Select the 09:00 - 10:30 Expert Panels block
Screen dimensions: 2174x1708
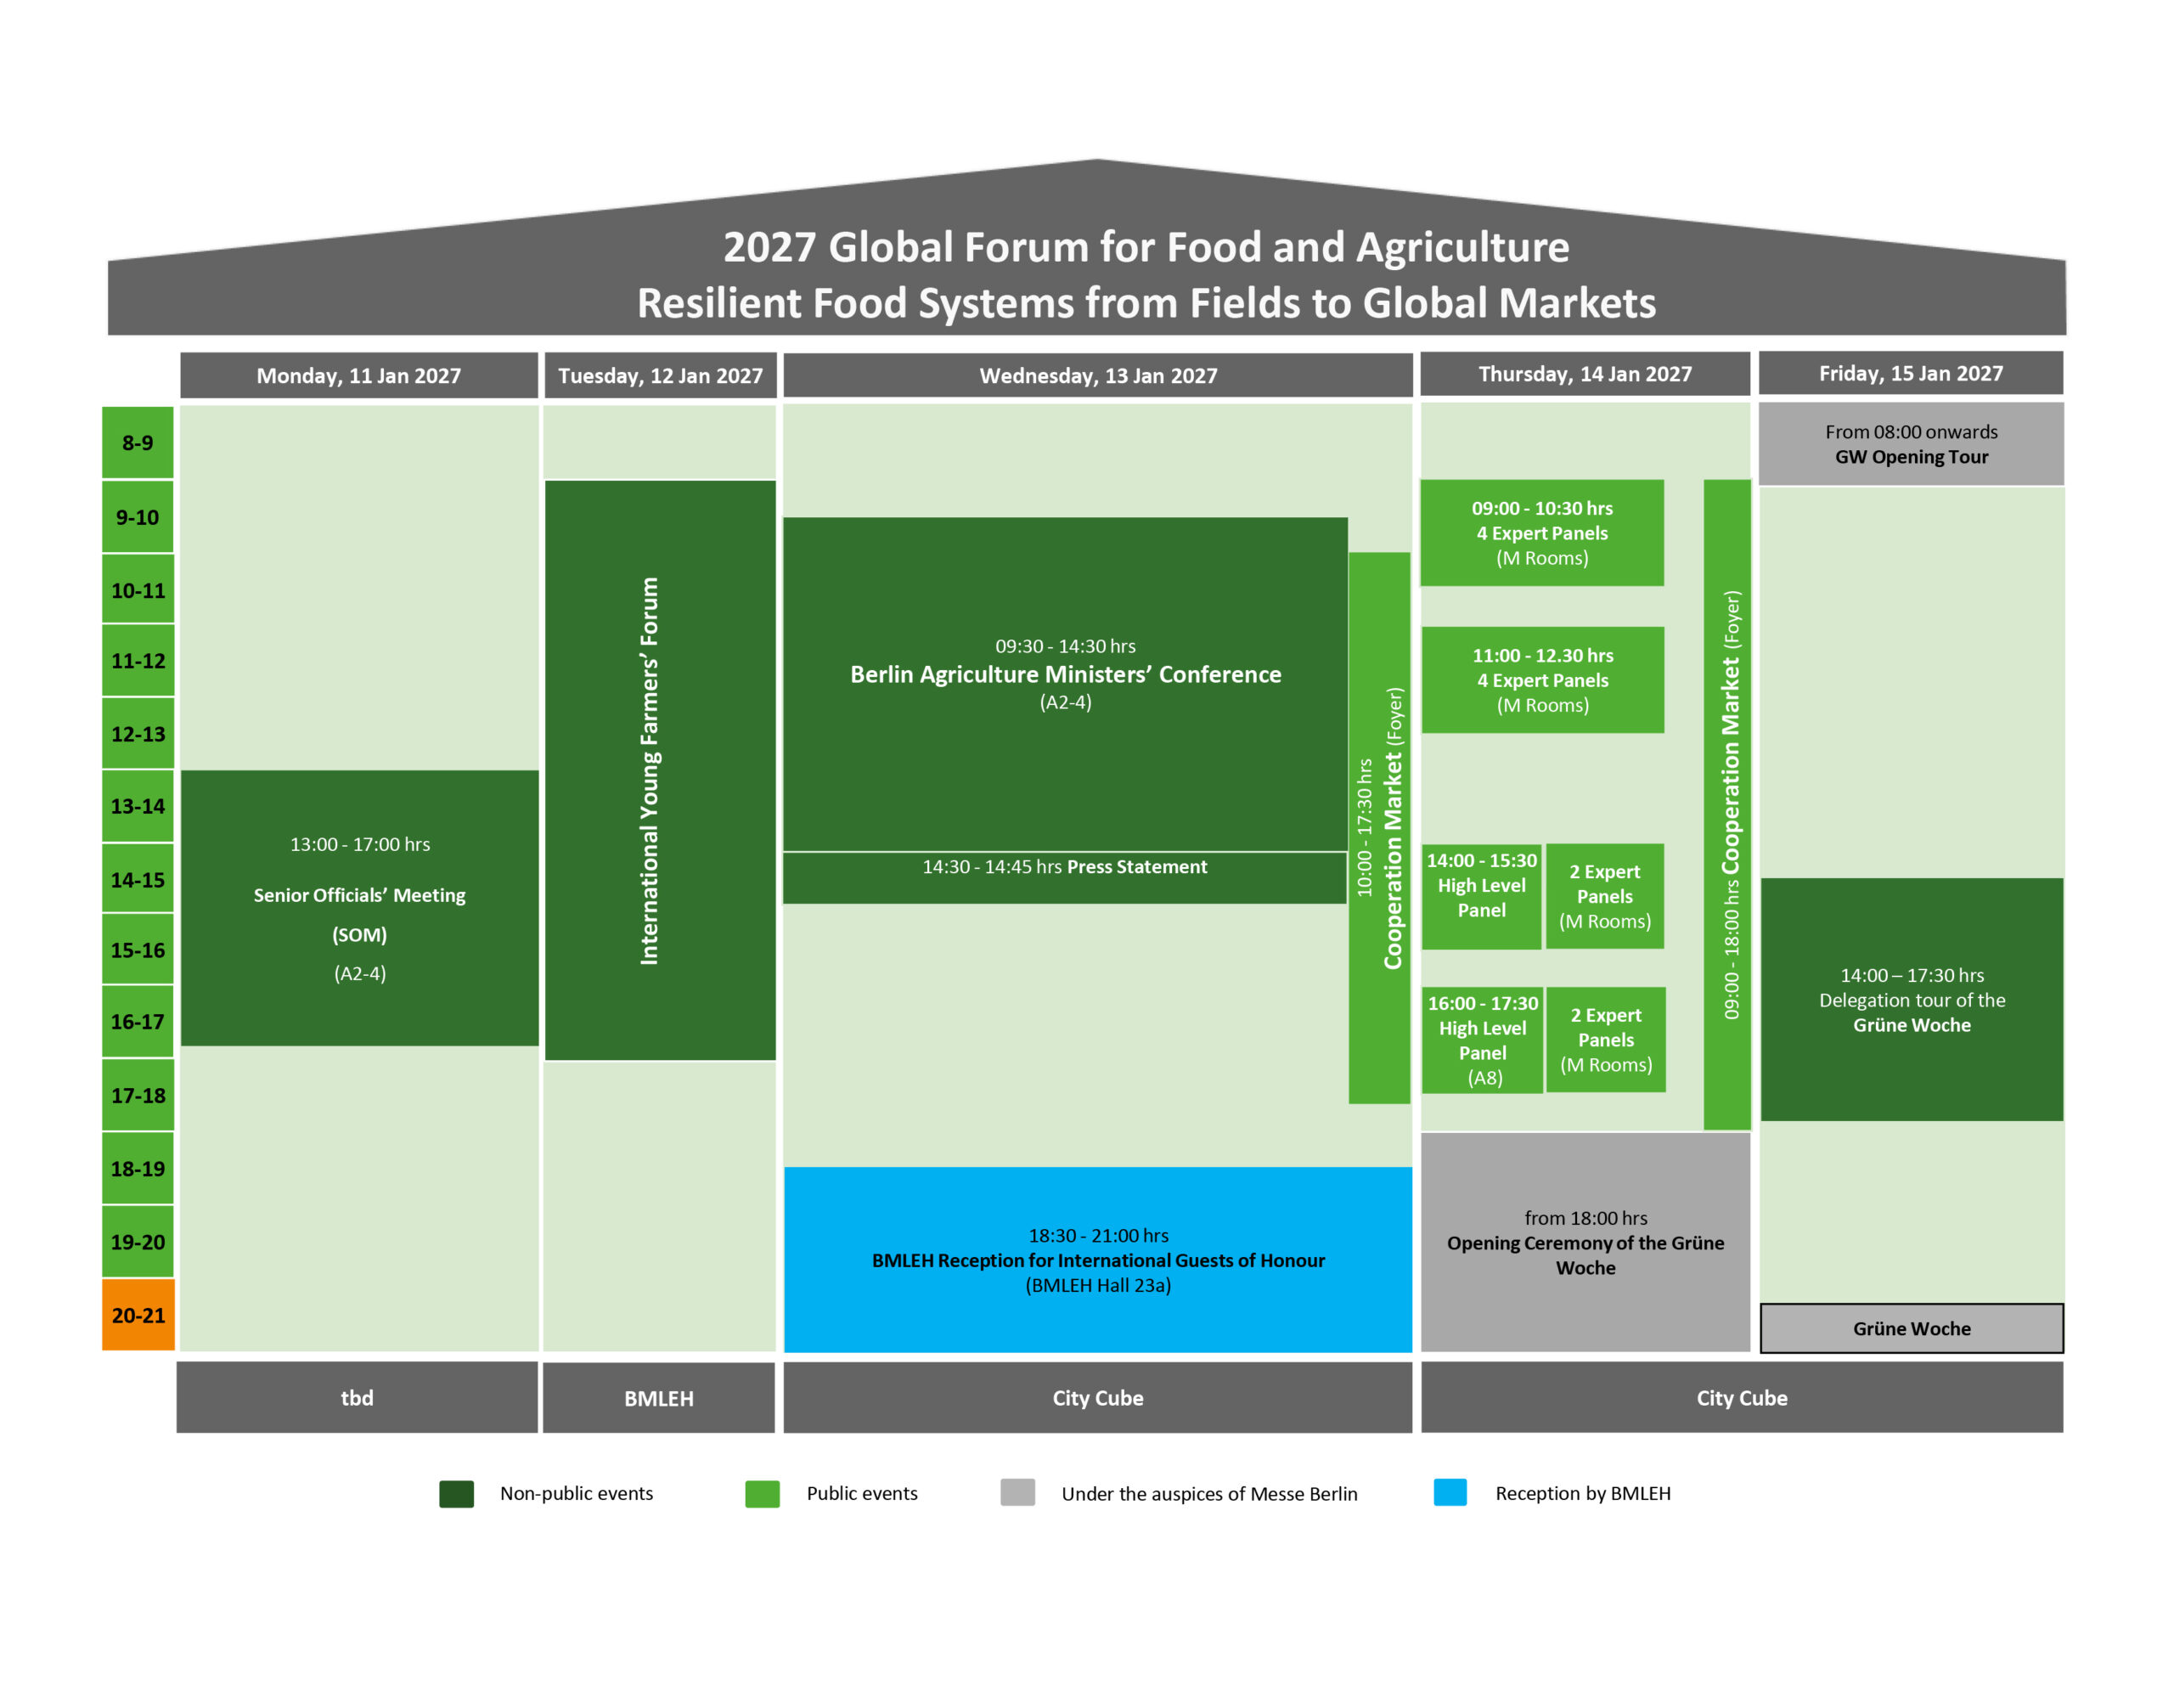pos(1542,533)
